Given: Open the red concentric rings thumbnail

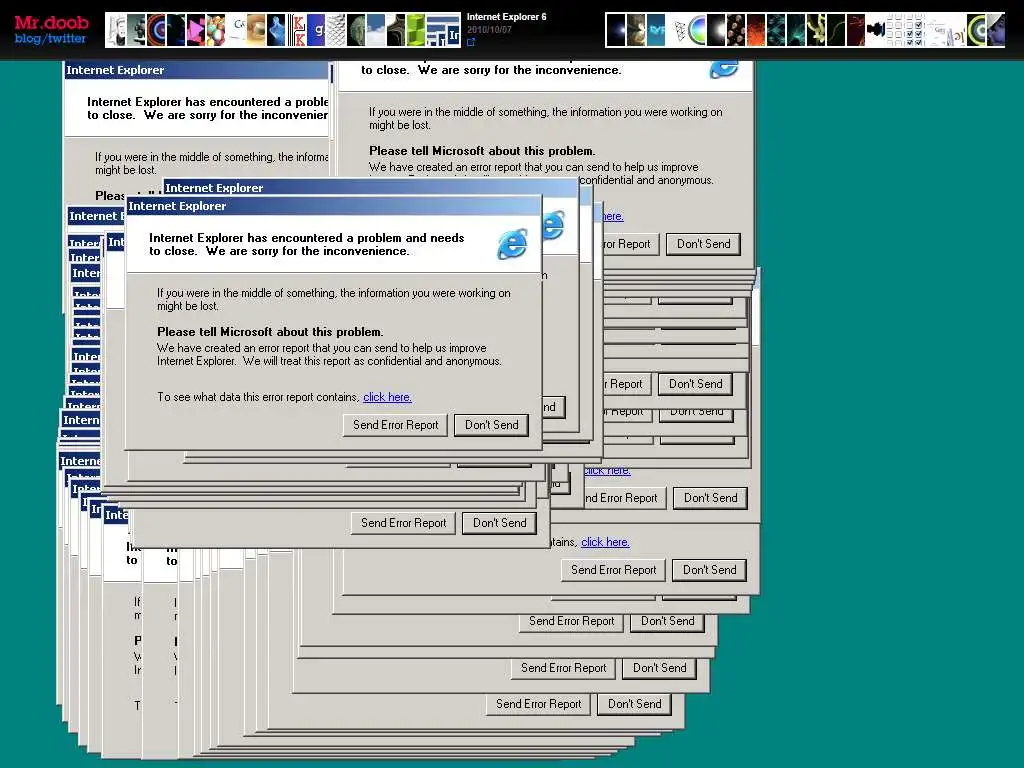Looking at the screenshot, I should pos(157,30).
